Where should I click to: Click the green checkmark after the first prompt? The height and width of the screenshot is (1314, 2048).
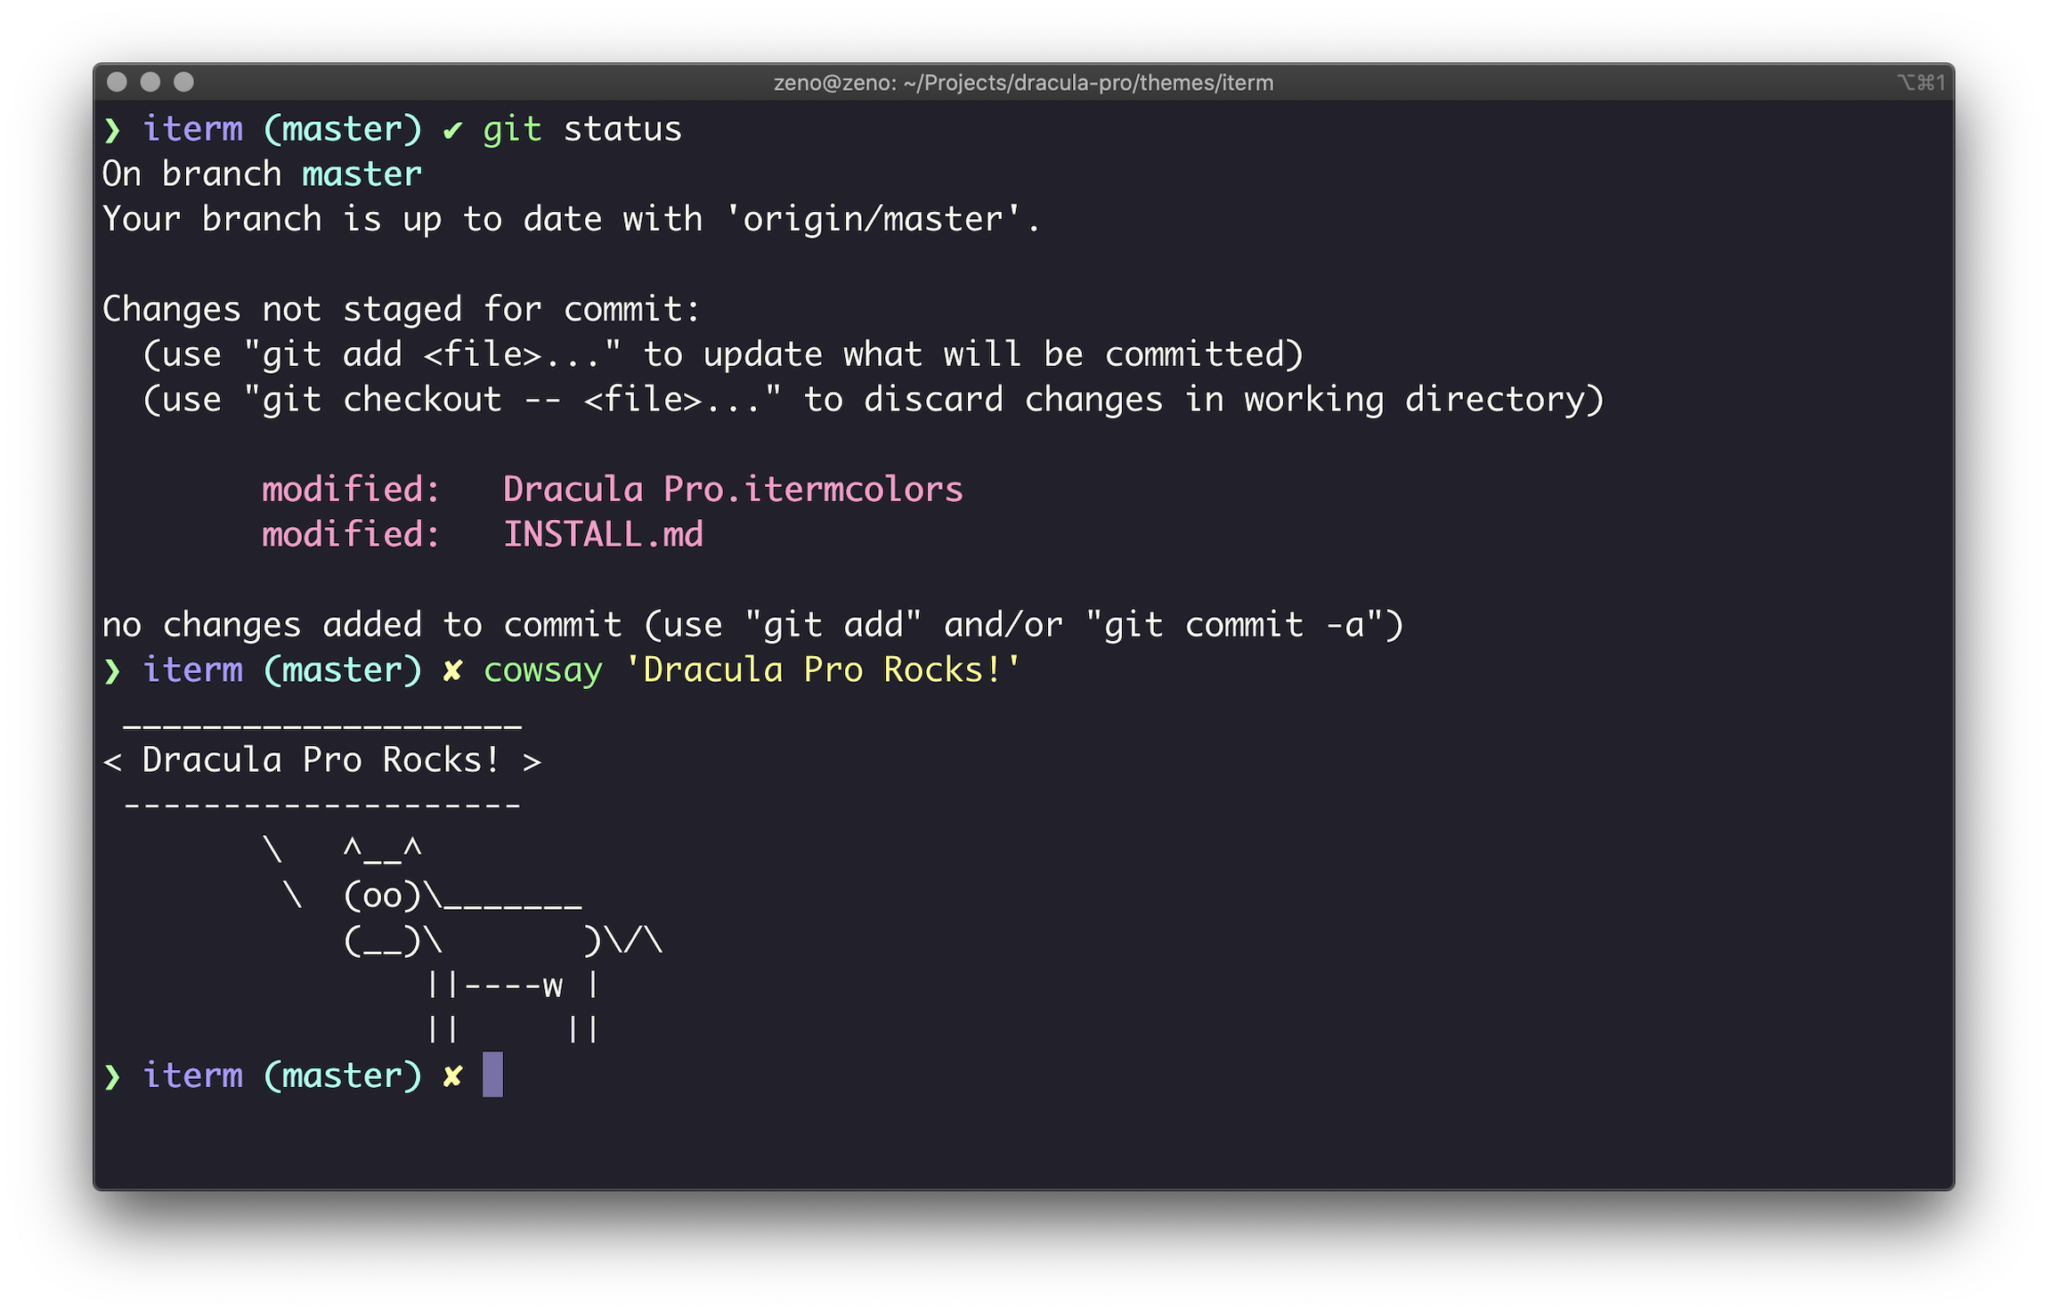[x=453, y=128]
